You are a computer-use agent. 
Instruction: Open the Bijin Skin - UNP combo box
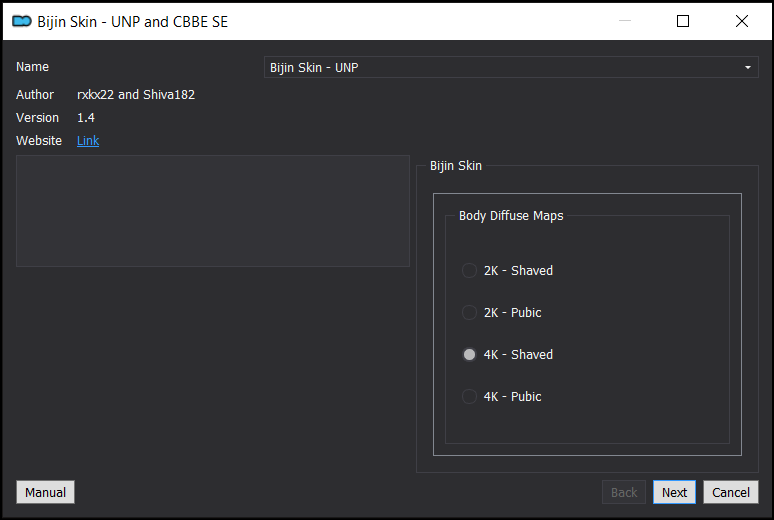point(511,67)
